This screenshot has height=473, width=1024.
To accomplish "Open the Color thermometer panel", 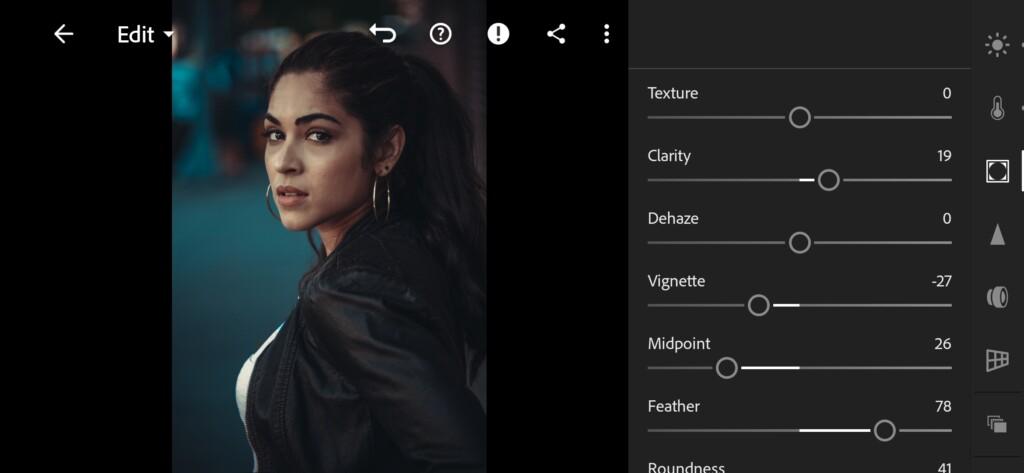I will (997, 108).
